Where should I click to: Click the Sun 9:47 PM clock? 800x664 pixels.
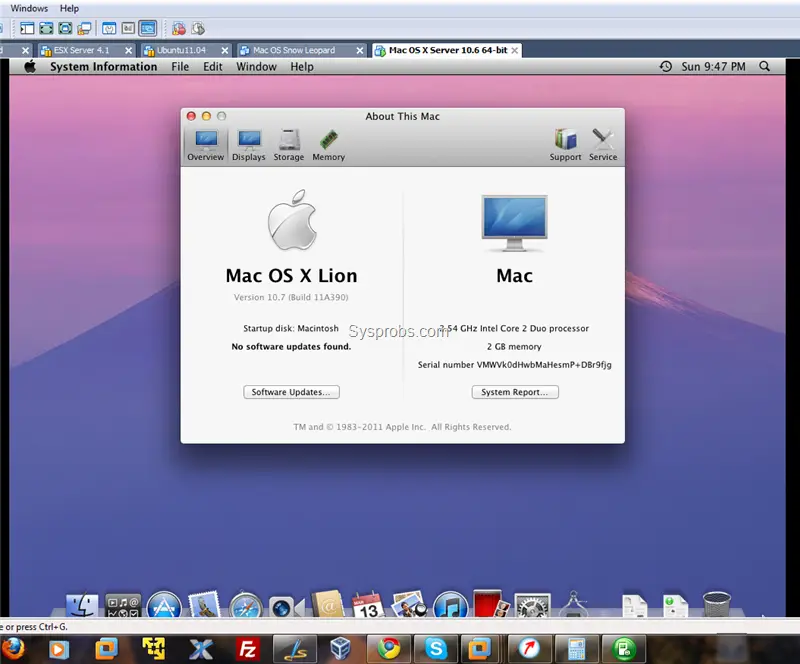[713, 67]
